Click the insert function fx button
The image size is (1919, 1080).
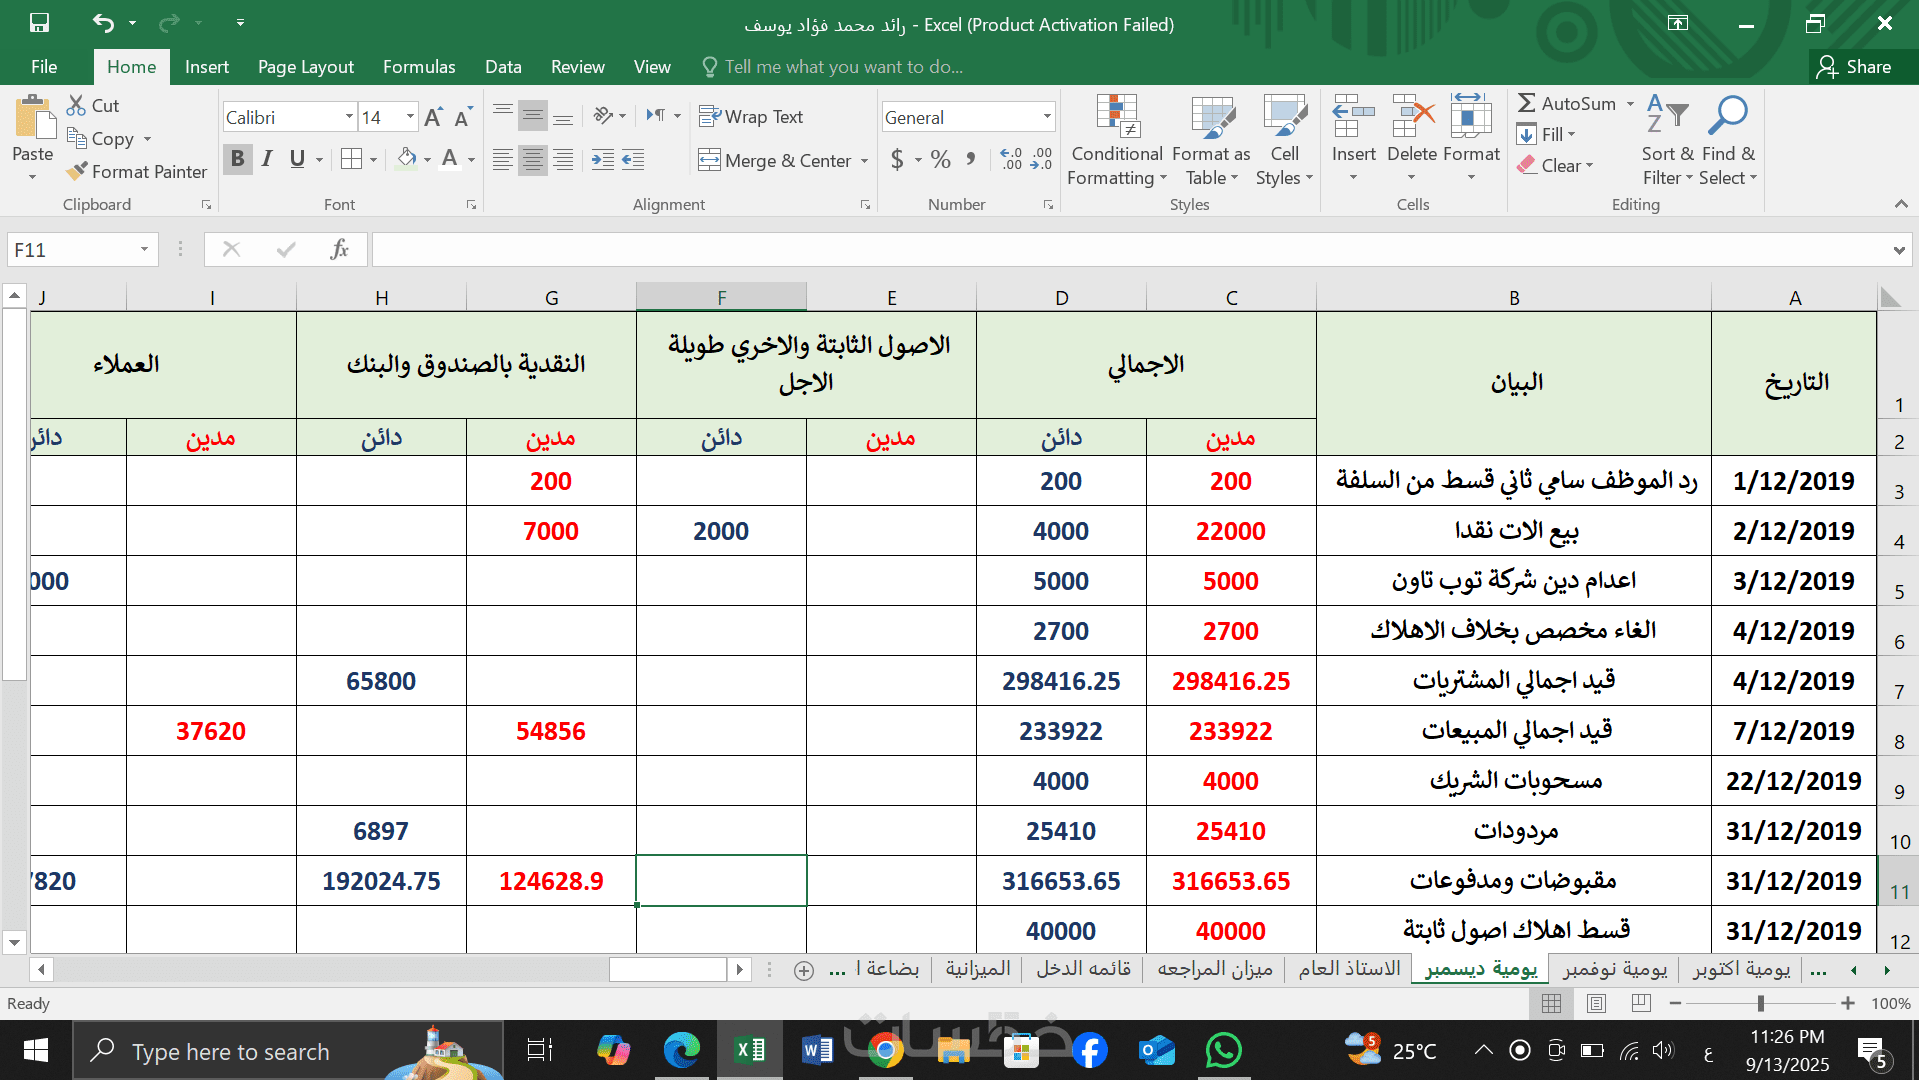click(339, 249)
